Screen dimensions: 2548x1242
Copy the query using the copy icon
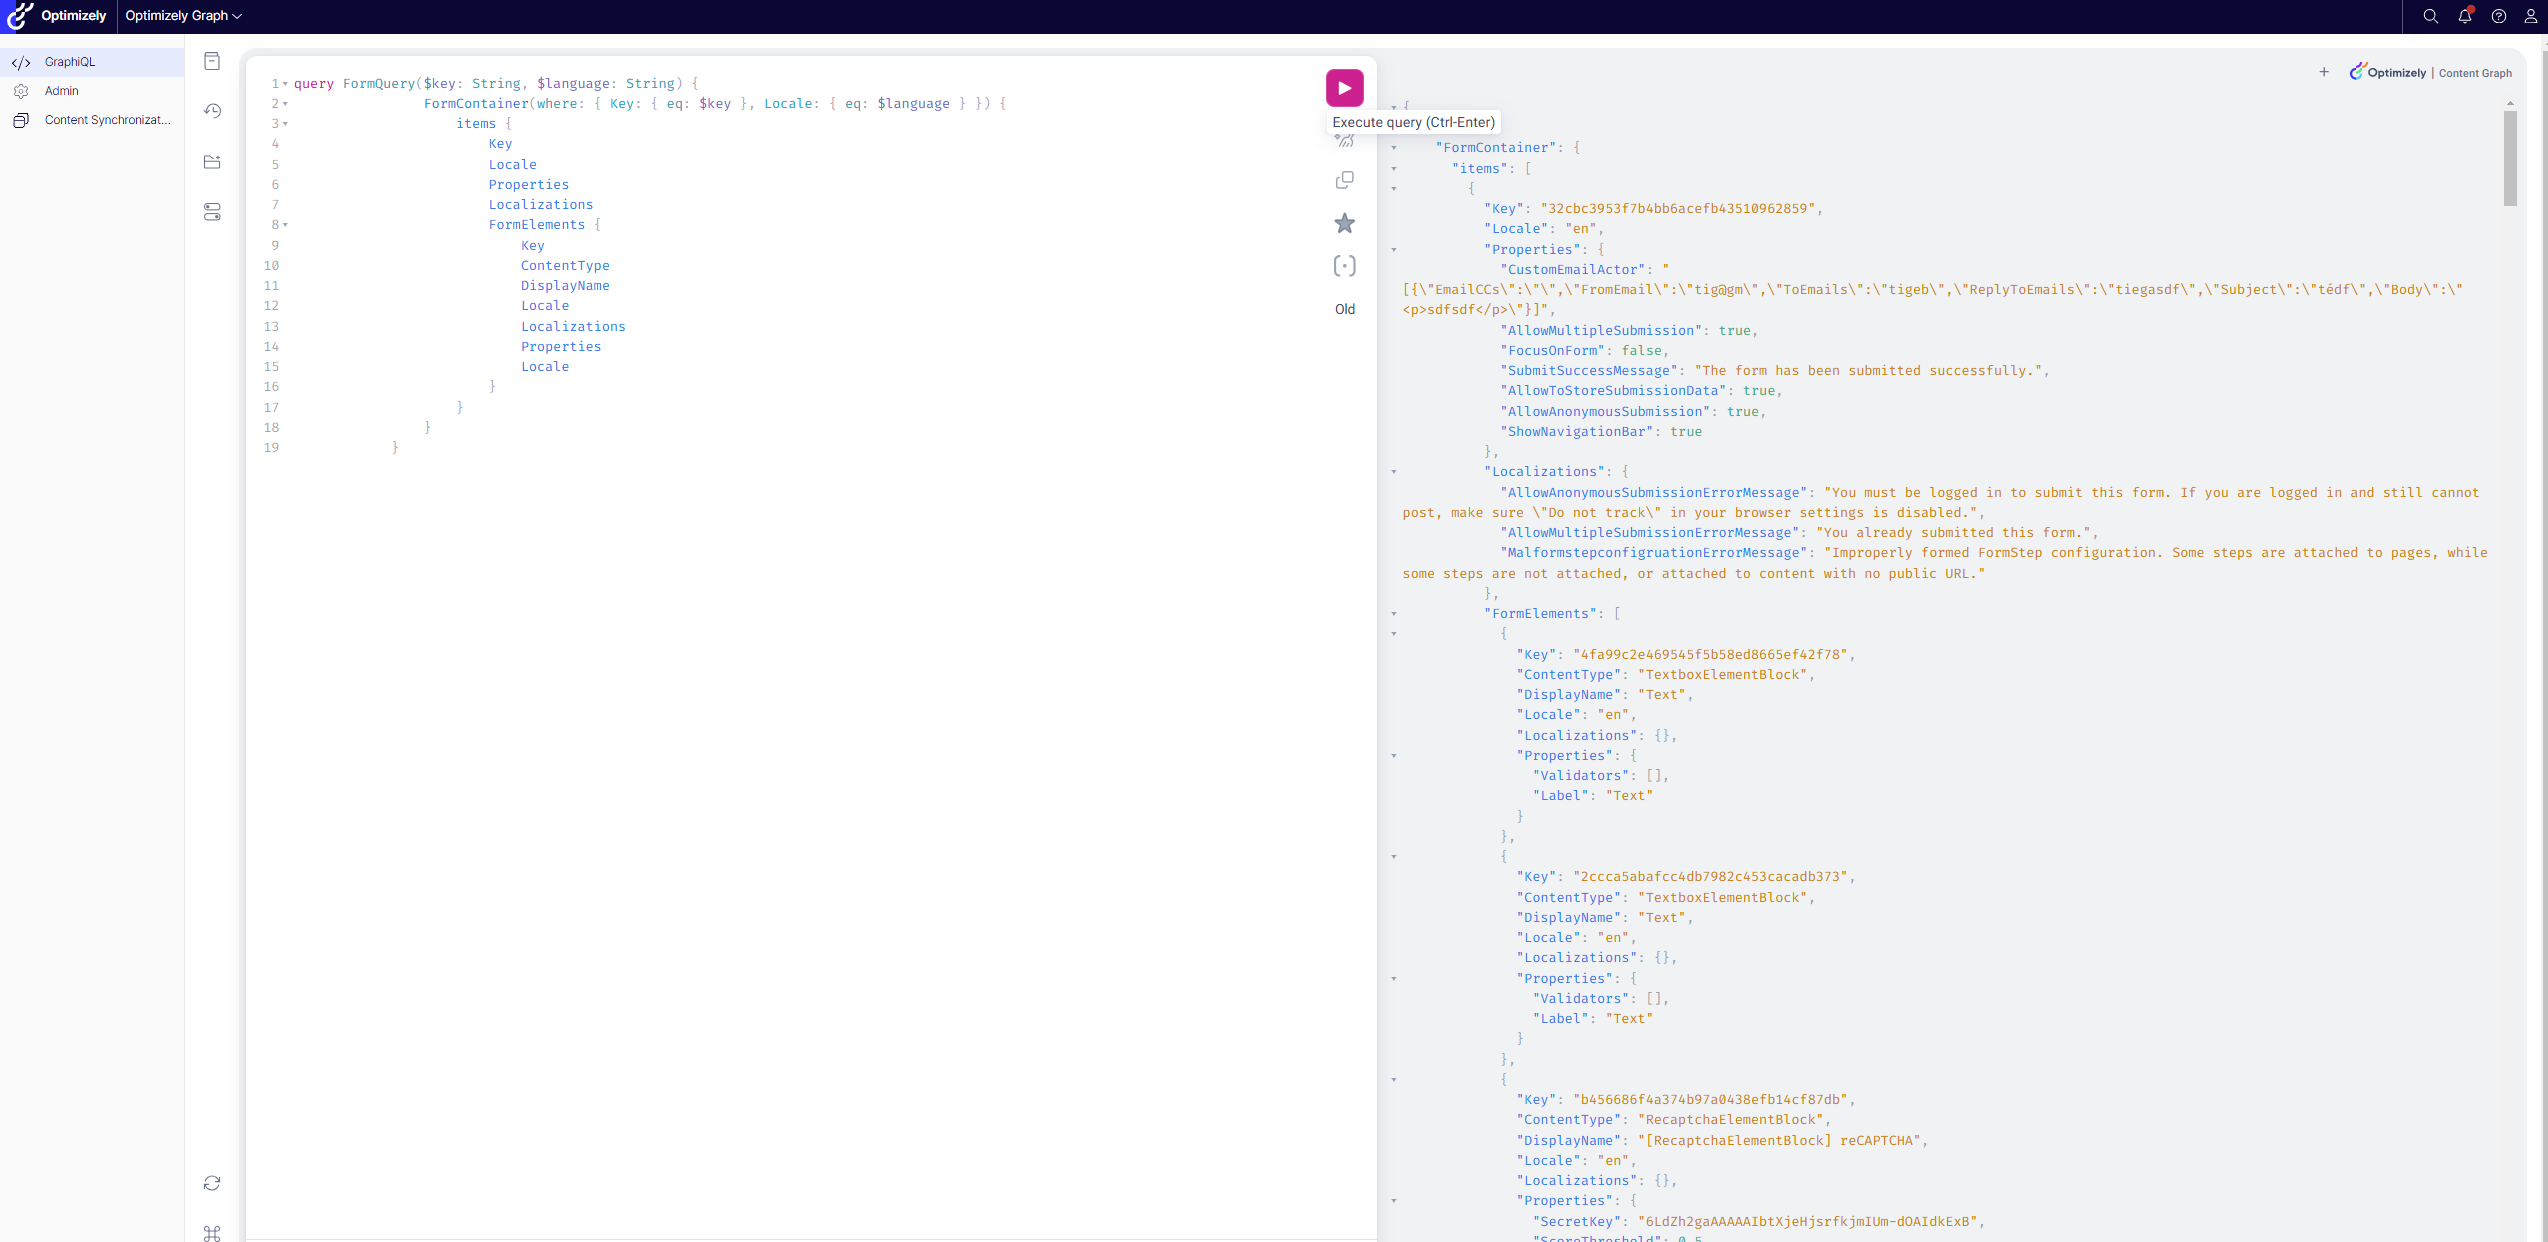1344,180
